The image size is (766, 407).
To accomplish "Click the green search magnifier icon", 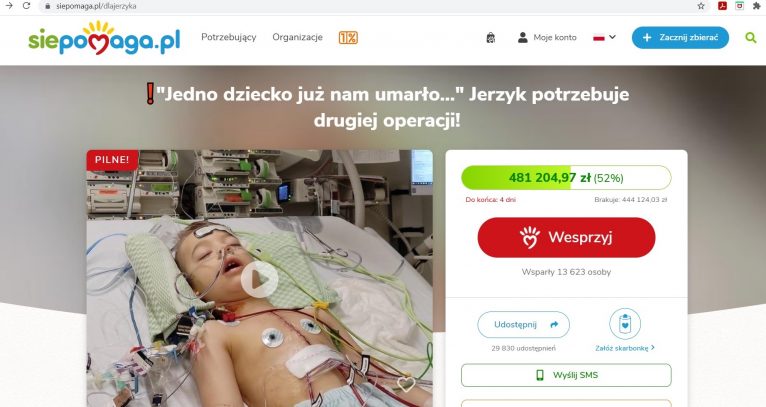I will pyautogui.click(x=750, y=38).
